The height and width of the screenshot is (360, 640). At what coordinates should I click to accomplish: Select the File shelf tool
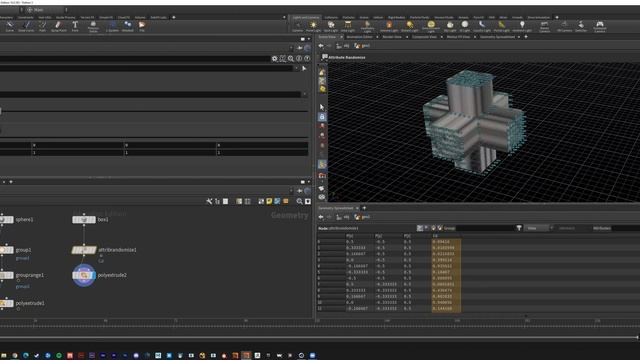[142, 27]
